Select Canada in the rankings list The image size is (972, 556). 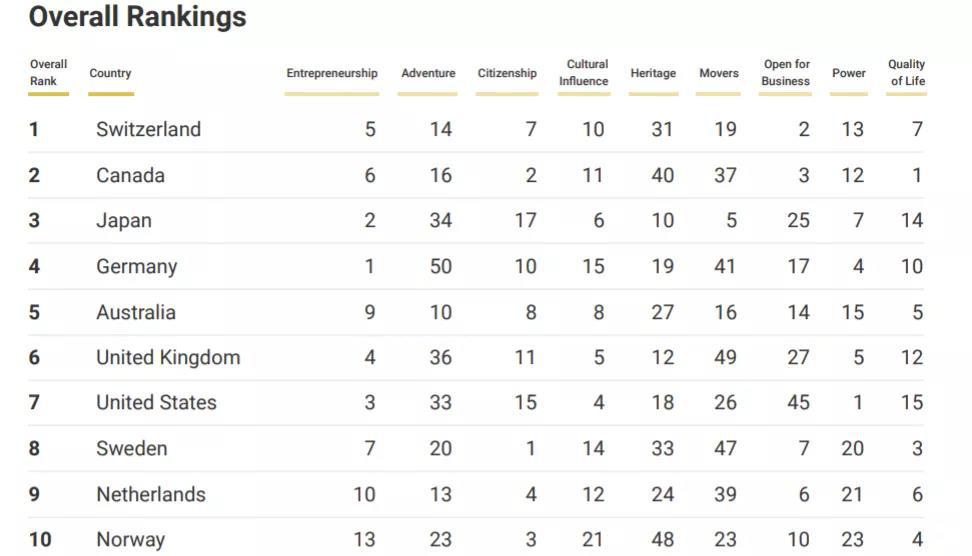click(130, 175)
